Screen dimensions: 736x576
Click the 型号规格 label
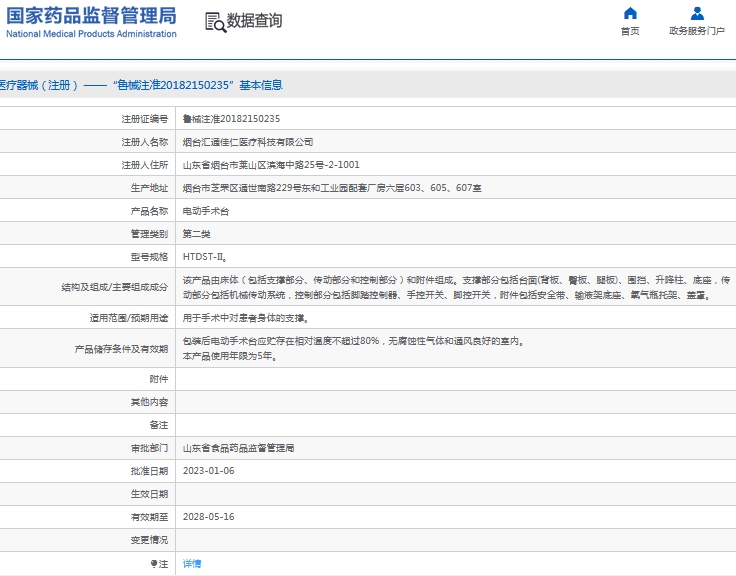coord(149,257)
